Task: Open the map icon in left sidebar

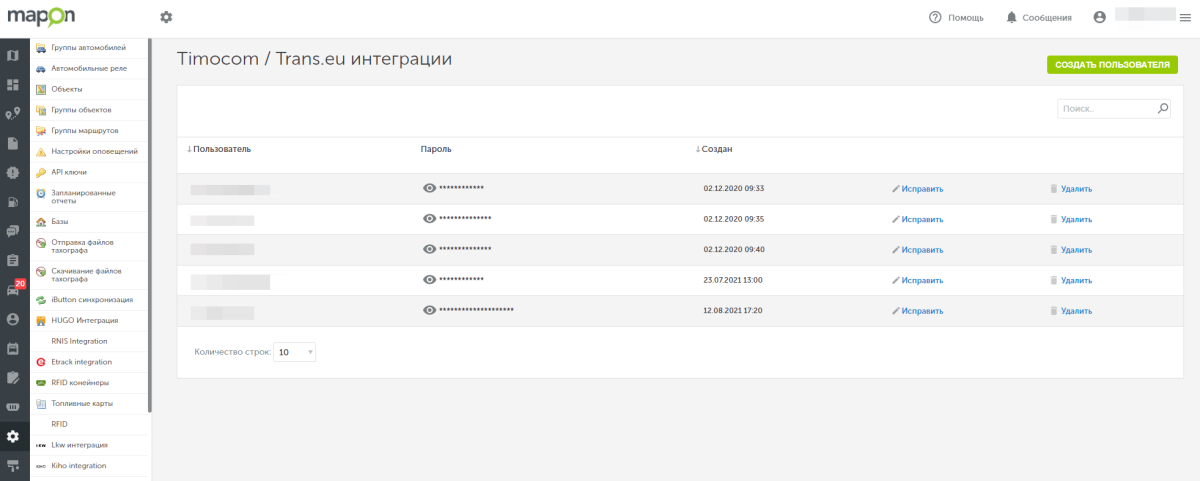Action: [x=13, y=56]
